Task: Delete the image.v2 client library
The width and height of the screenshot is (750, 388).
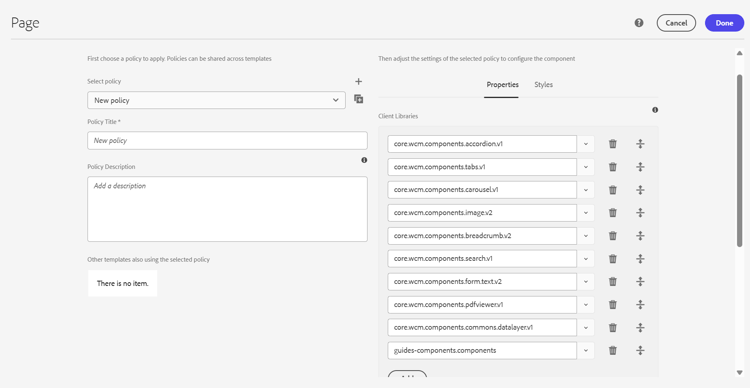Action: (x=613, y=212)
